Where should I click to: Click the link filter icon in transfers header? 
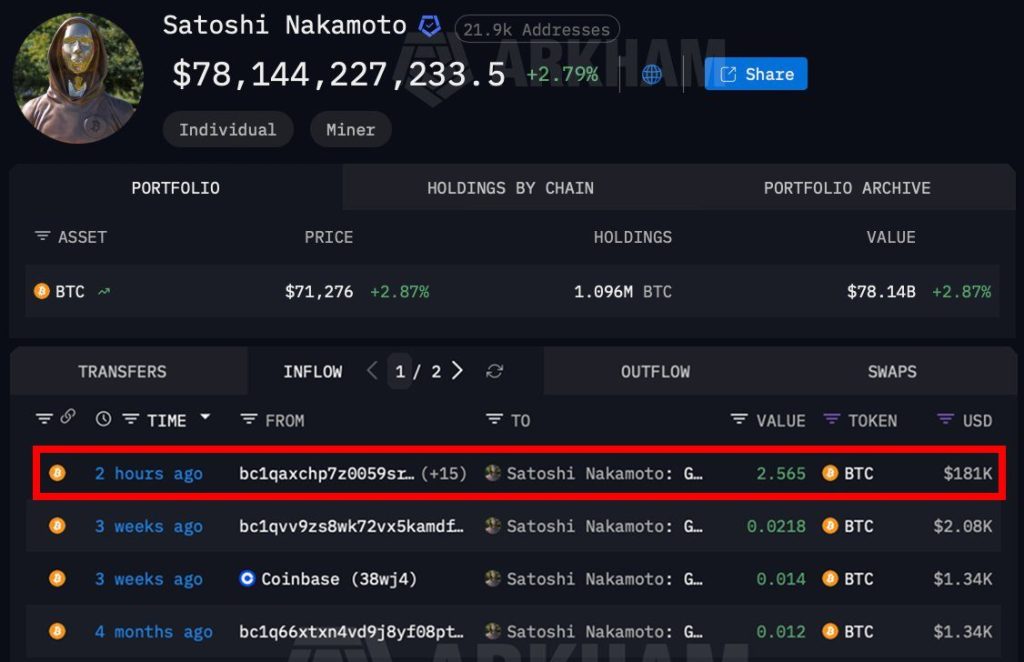pos(66,420)
